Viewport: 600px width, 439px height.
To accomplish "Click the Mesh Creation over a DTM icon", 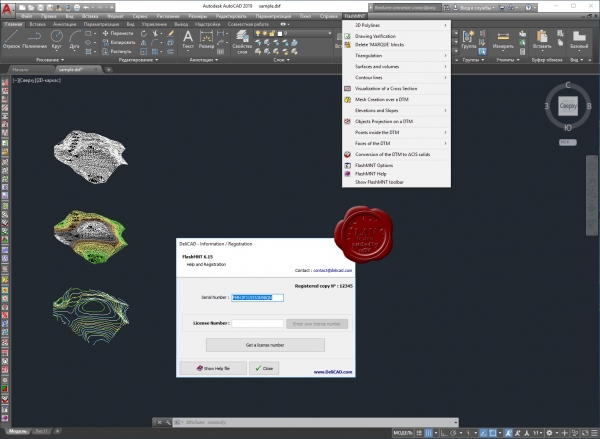I will (347, 100).
